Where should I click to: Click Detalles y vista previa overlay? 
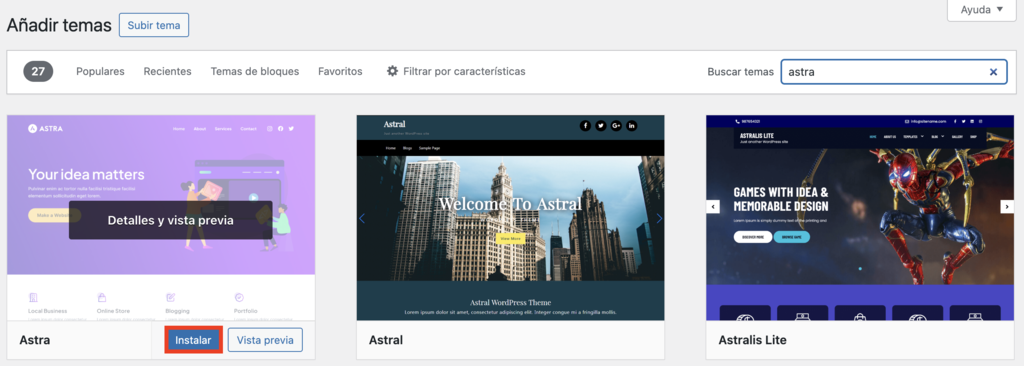click(x=170, y=220)
